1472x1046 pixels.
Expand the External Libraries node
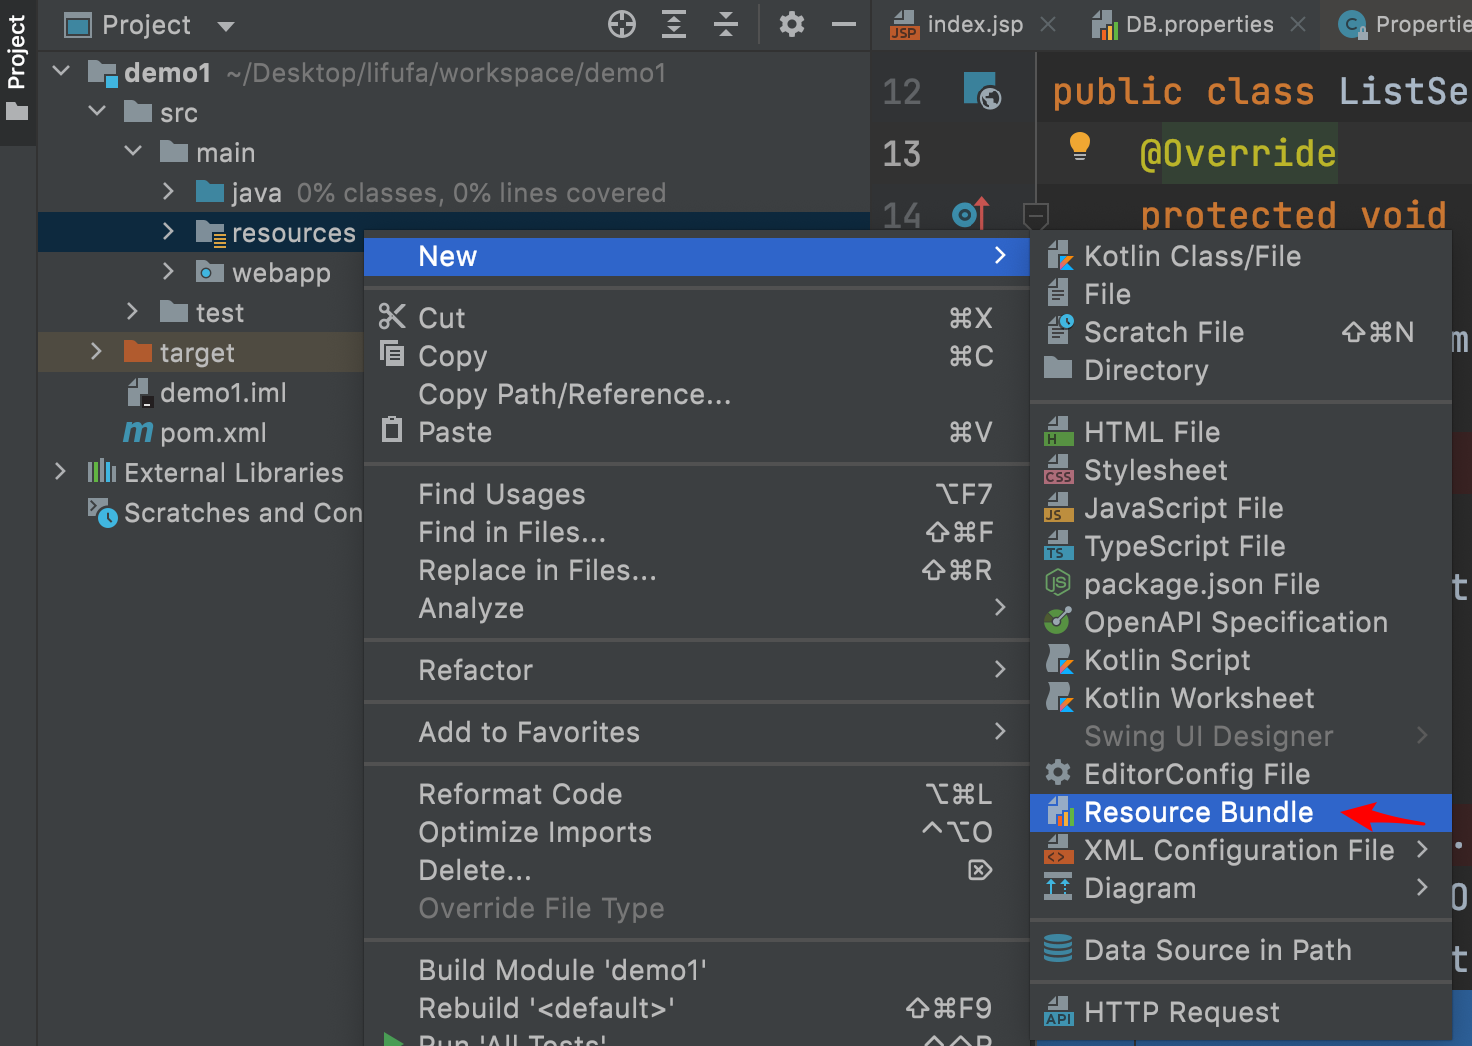[60, 472]
